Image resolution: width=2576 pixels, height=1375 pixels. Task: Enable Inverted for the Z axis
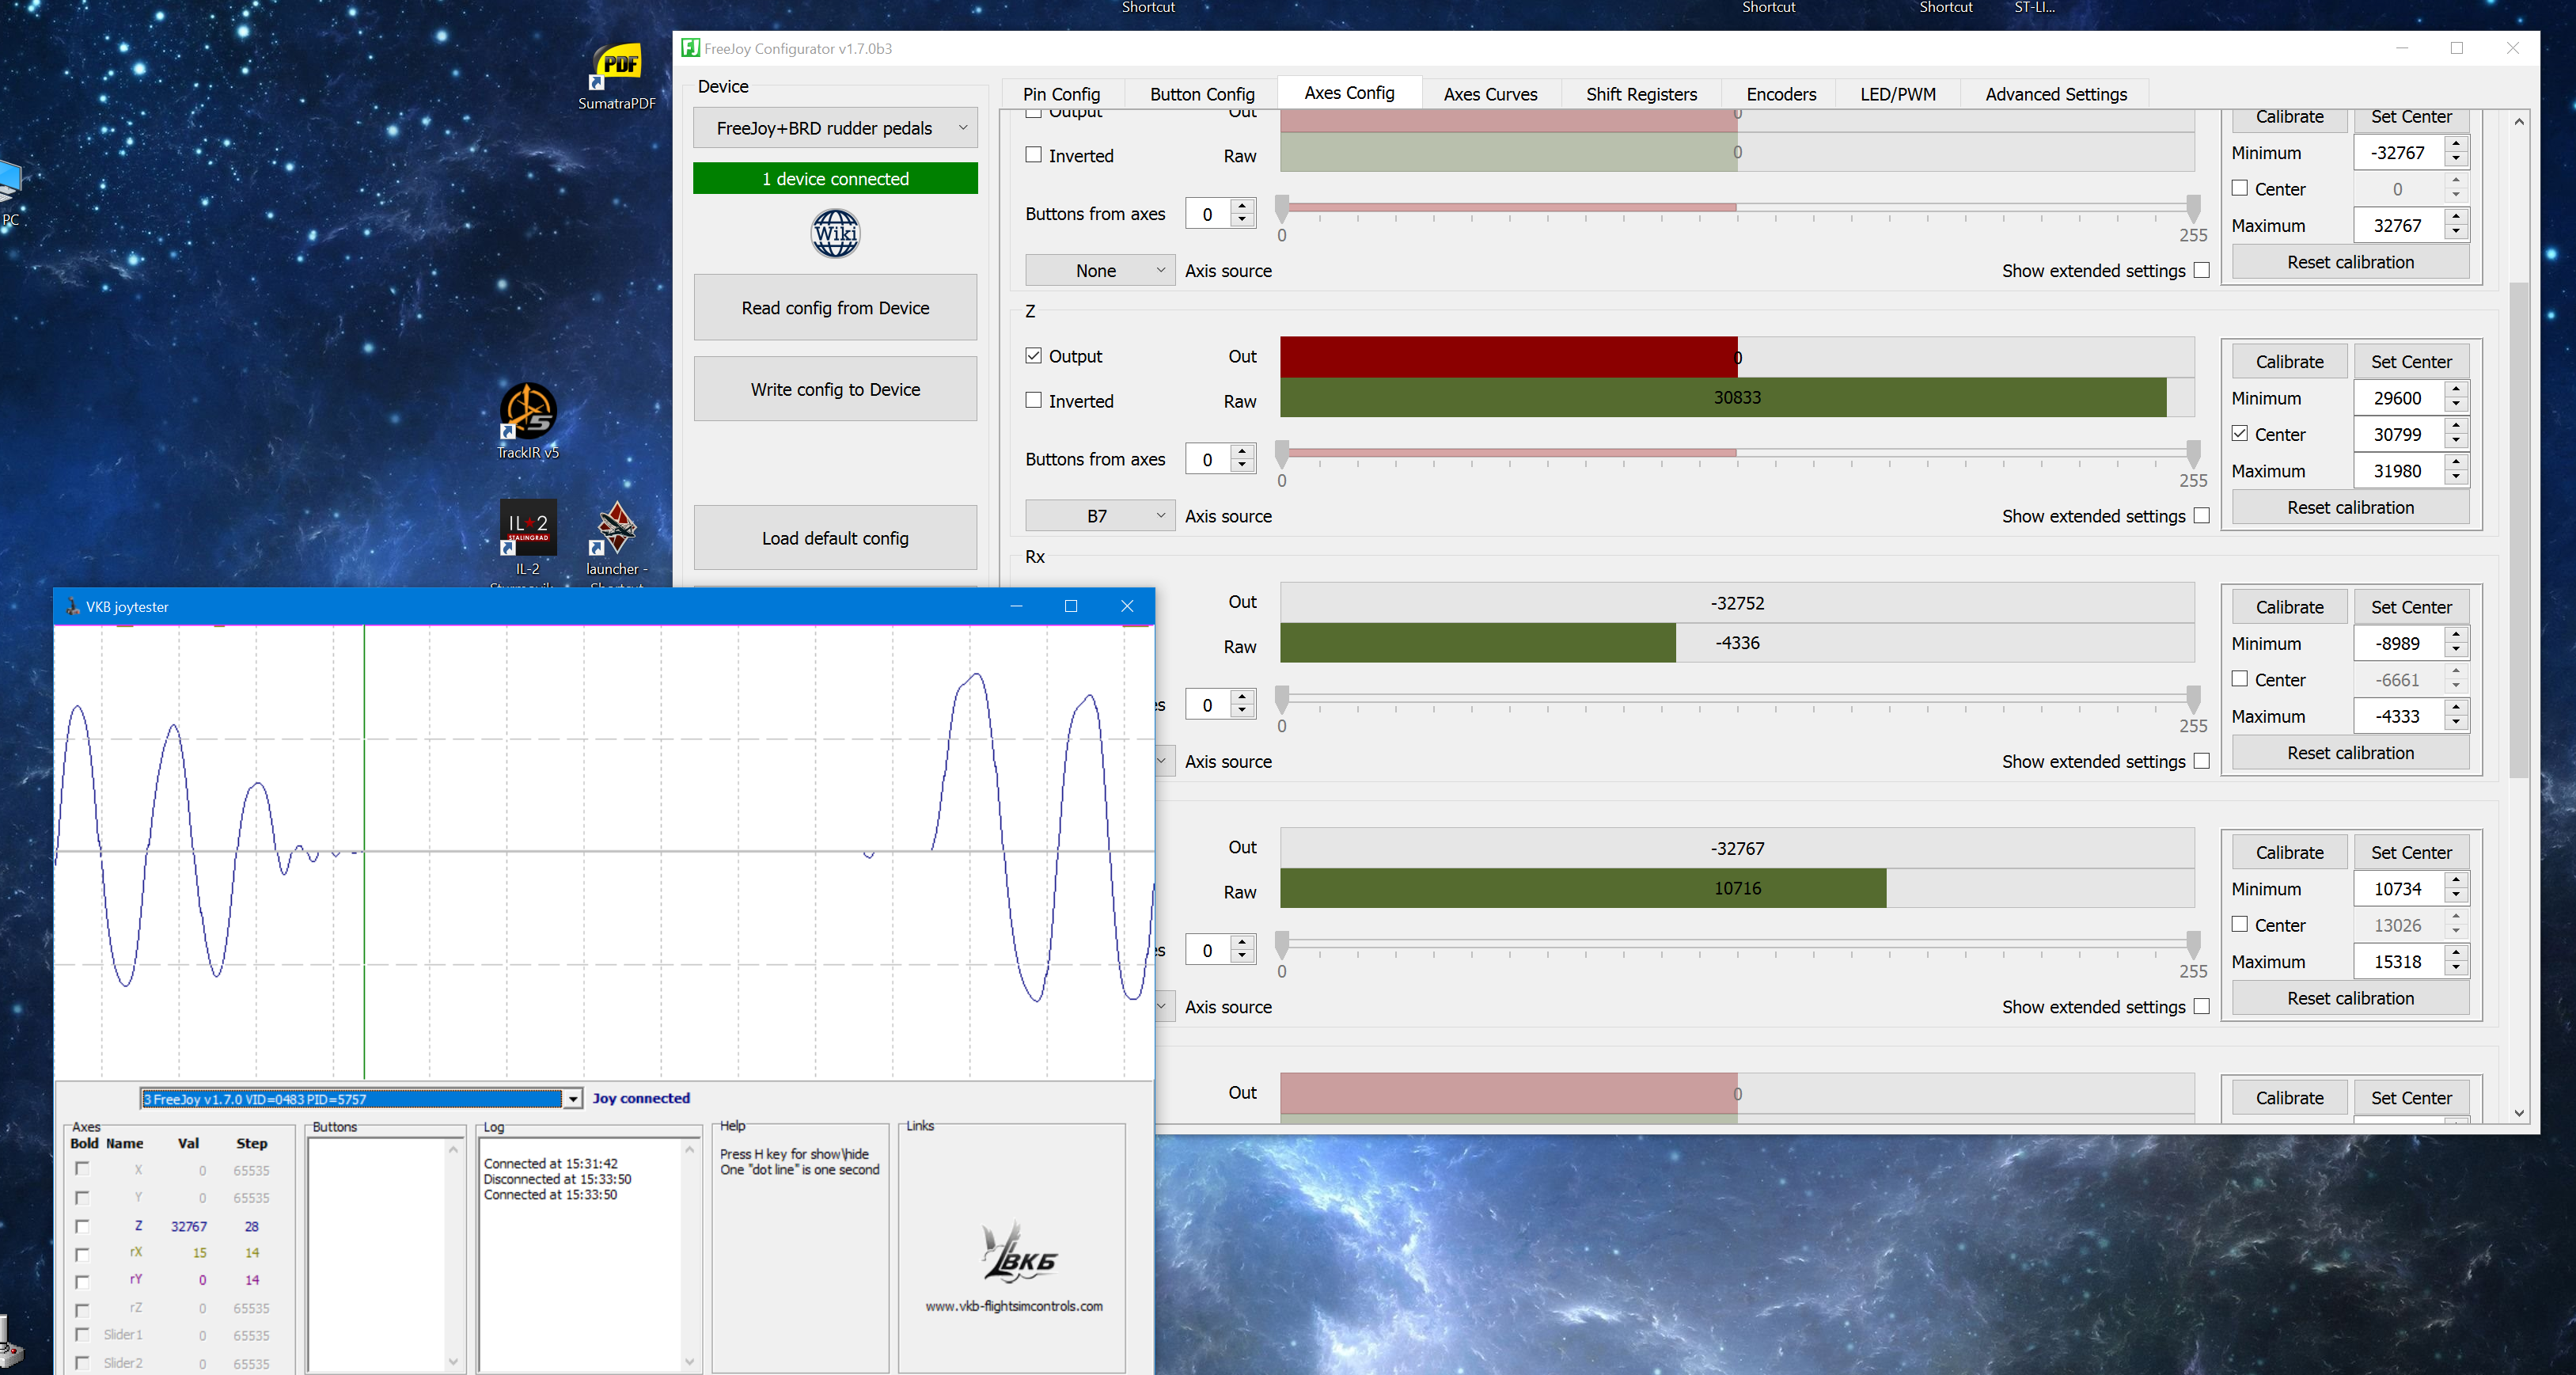click(1034, 400)
